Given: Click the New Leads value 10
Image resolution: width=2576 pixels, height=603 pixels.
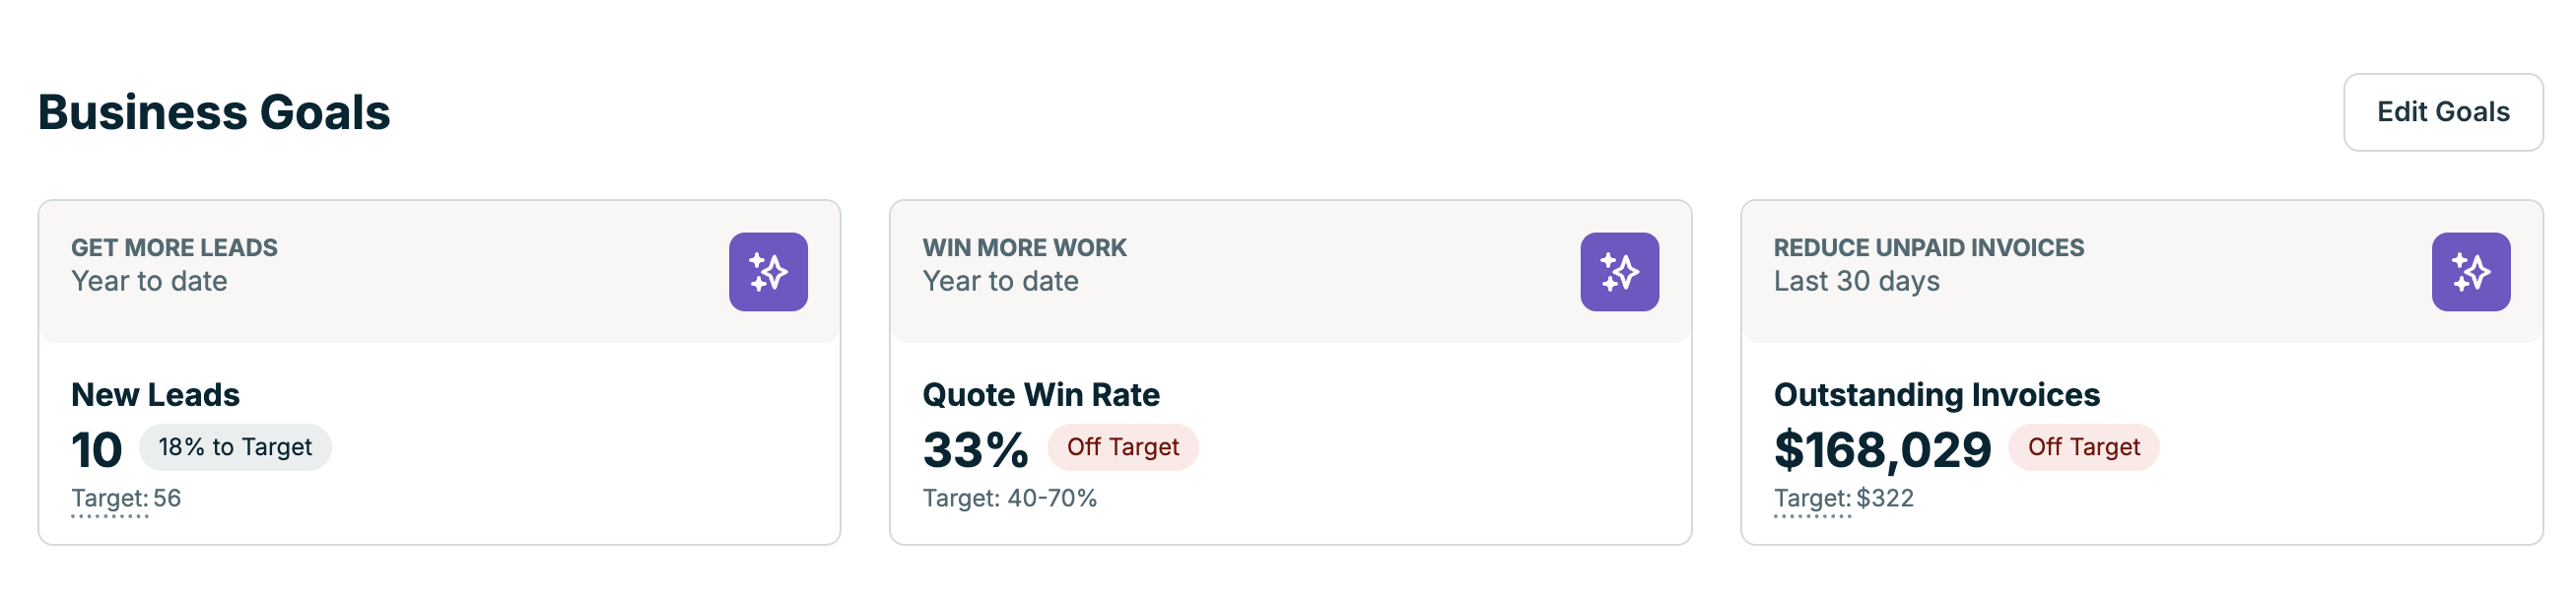Looking at the screenshot, I should tap(97, 450).
